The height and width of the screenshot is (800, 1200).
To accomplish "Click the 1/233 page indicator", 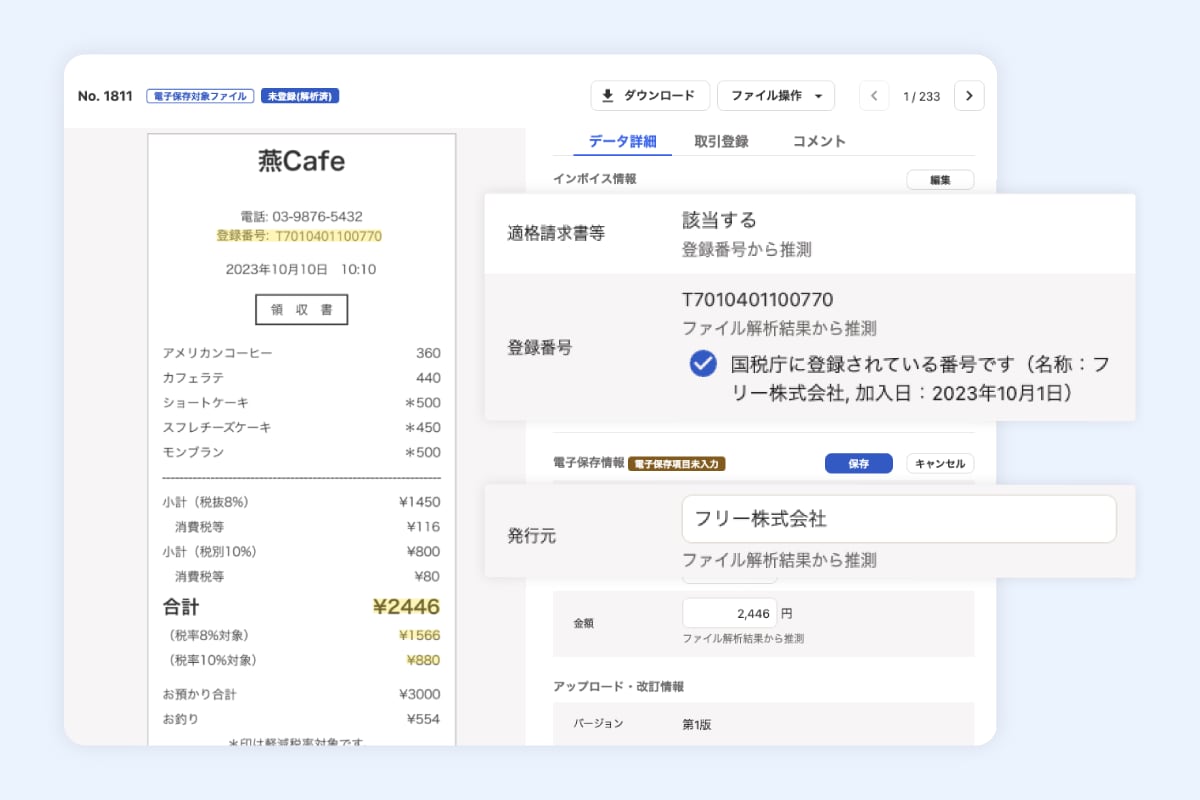I will tap(921, 95).
